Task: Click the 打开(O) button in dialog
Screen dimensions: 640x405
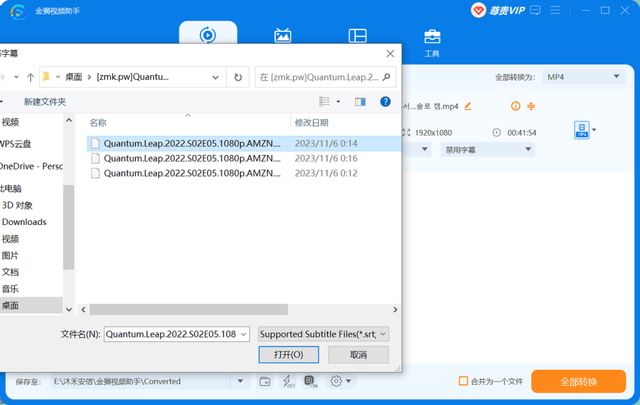Action: (x=289, y=354)
